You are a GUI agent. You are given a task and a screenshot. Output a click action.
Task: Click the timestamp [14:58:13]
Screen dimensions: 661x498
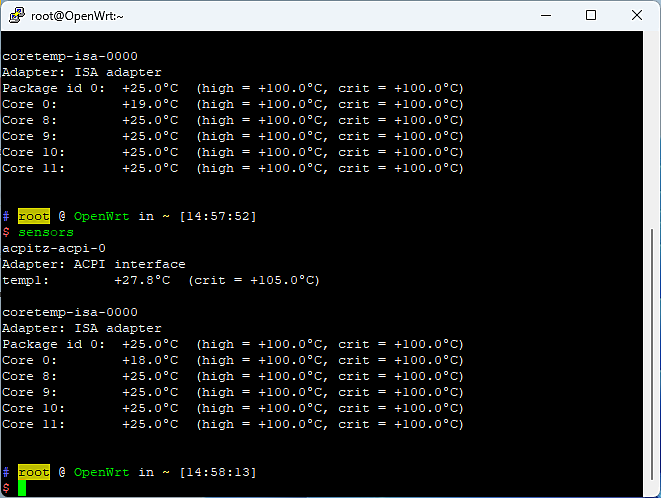tap(218, 472)
